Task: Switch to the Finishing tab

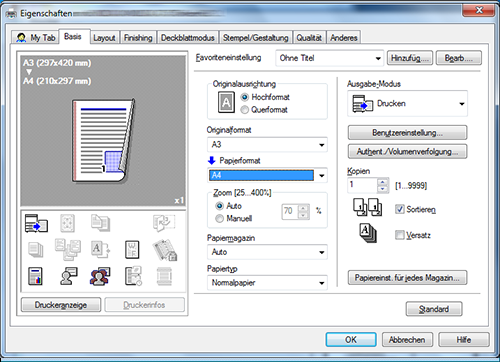Action: click(138, 38)
